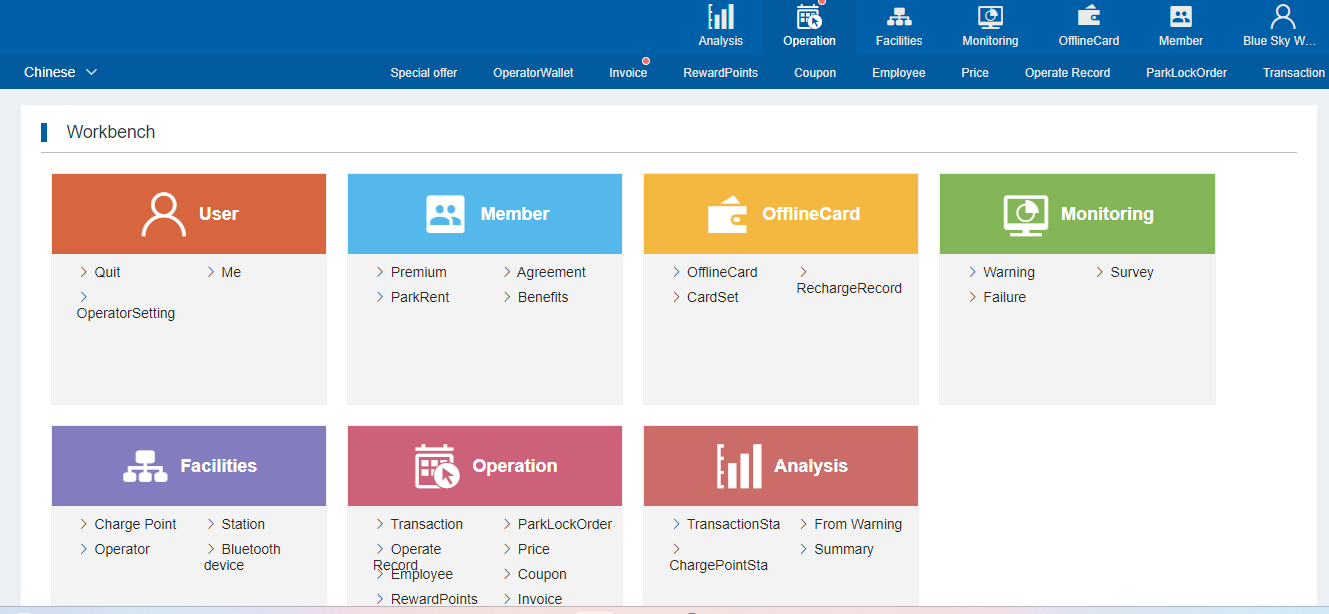Open ParkLockOrder link in Operation card
The width and height of the screenshot is (1329, 614).
click(x=564, y=524)
